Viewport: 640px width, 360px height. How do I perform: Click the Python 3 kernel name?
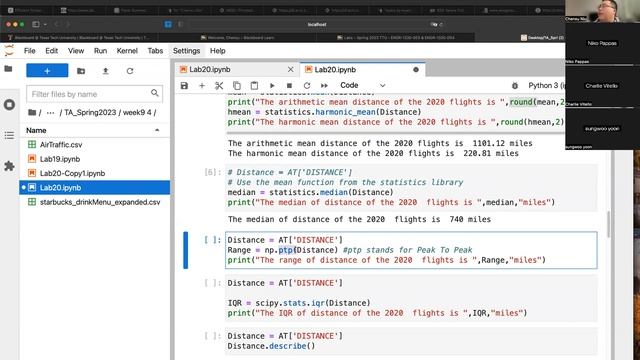pyautogui.click(x=546, y=85)
